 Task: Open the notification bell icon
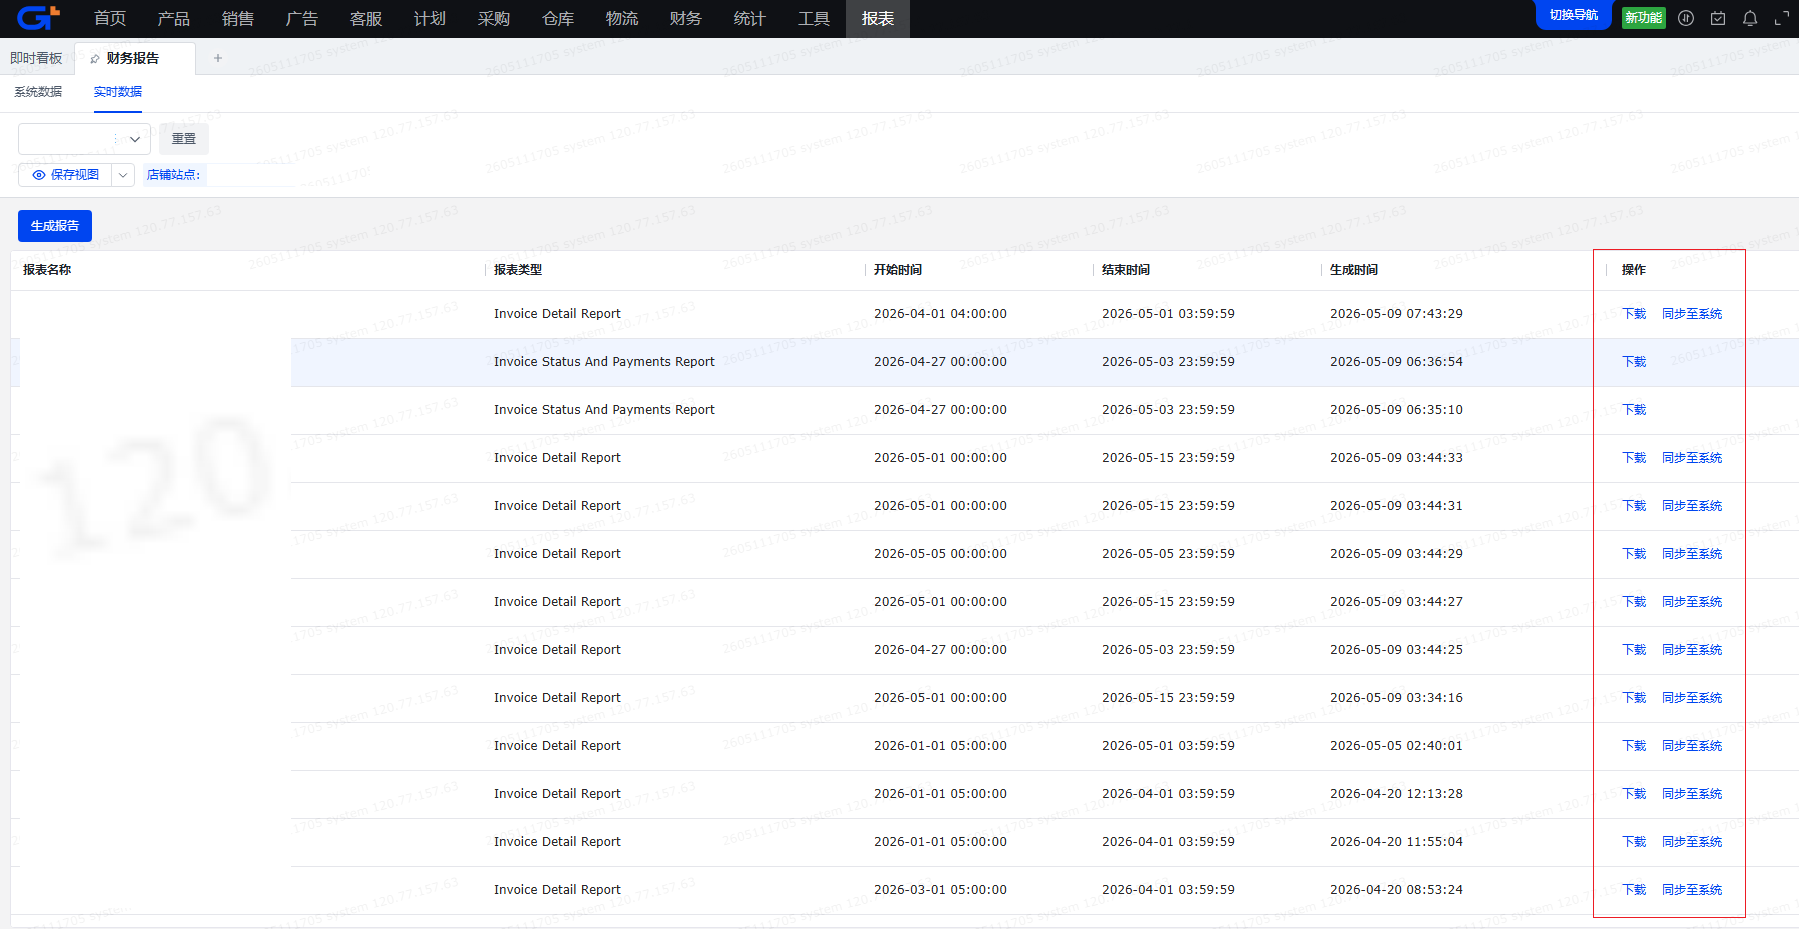tap(1750, 18)
